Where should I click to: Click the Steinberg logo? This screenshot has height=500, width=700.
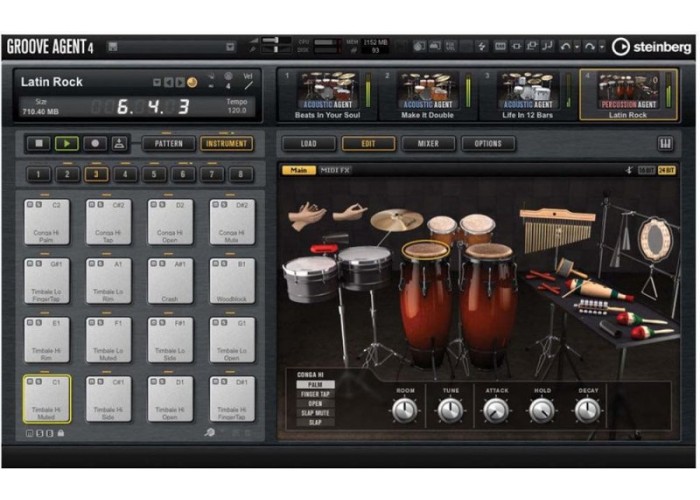tap(651, 47)
